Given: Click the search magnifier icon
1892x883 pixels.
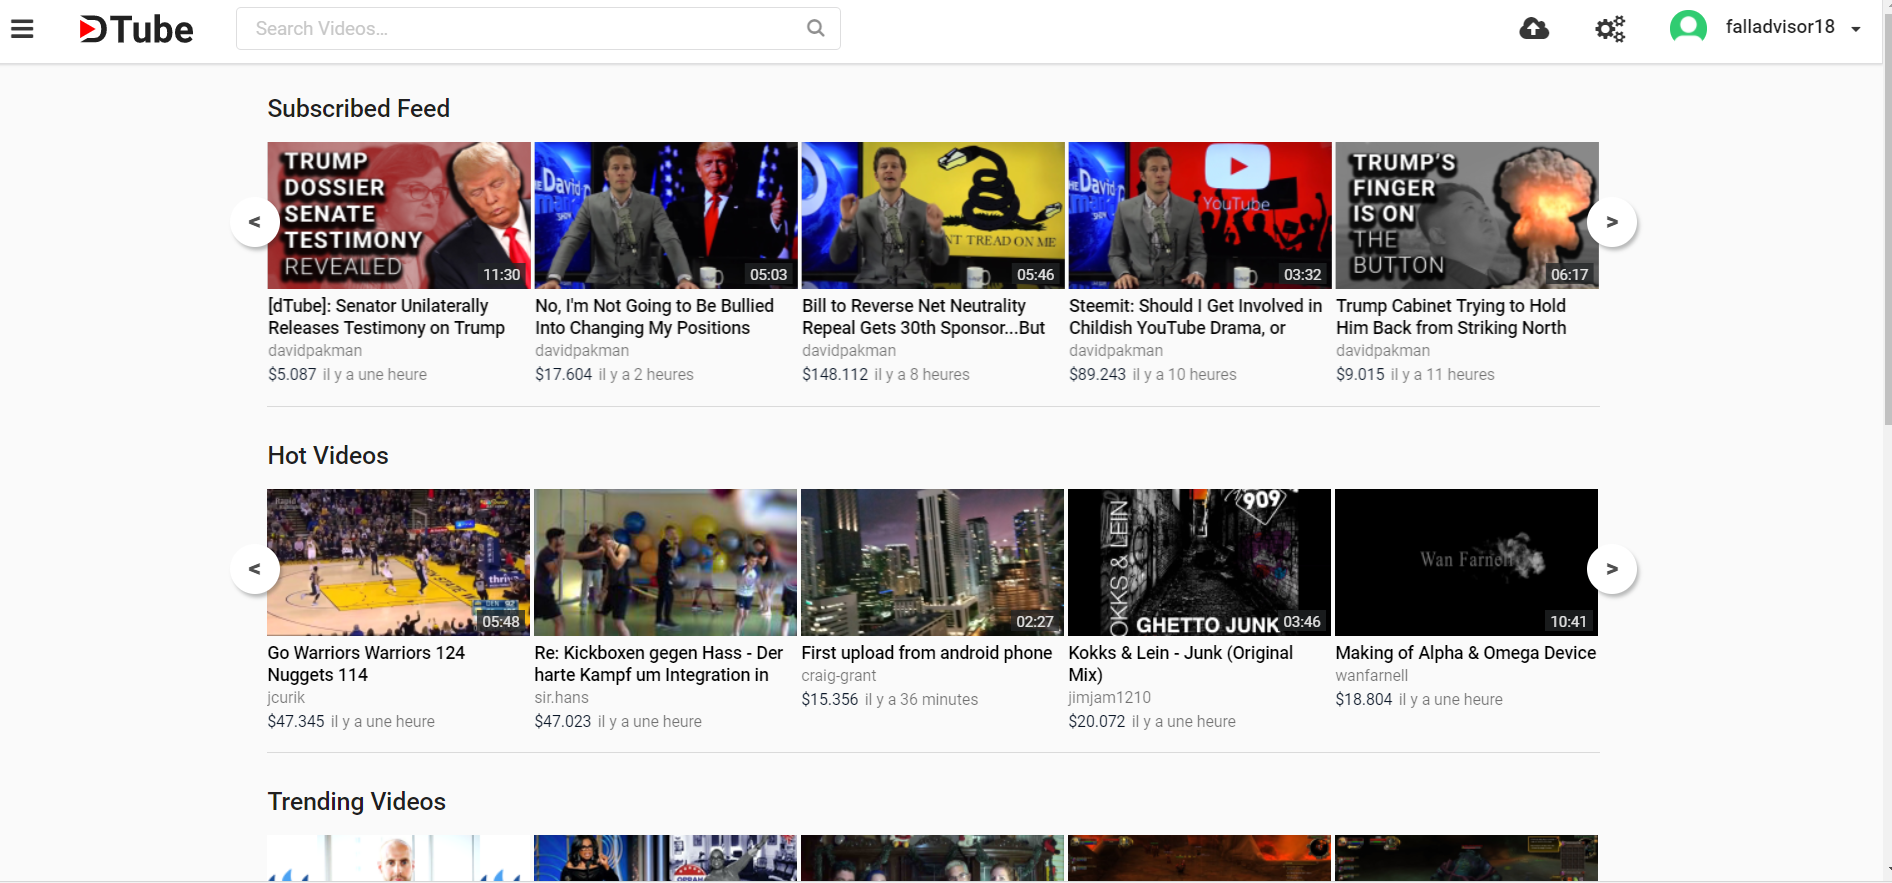Looking at the screenshot, I should click(x=816, y=28).
